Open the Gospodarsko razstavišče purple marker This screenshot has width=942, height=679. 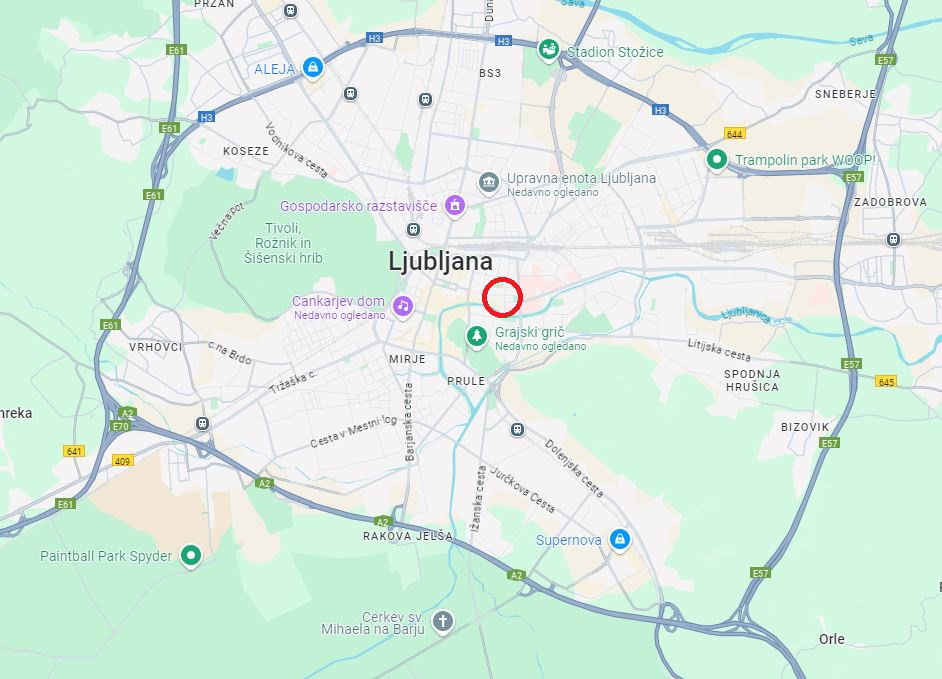(455, 206)
